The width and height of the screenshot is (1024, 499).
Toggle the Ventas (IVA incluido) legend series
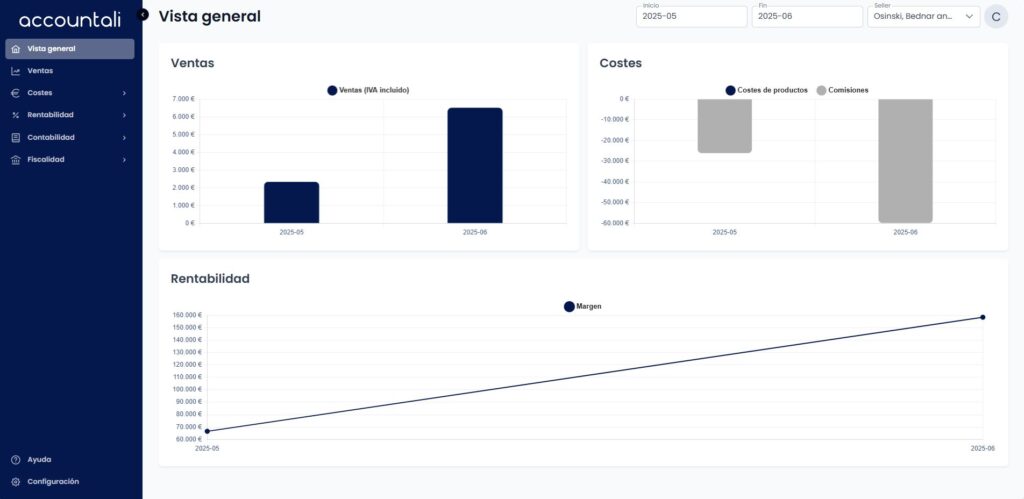(x=368, y=90)
